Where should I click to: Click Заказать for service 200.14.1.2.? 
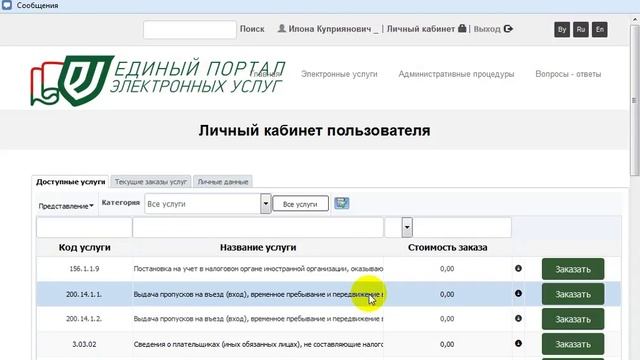click(573, 319)
